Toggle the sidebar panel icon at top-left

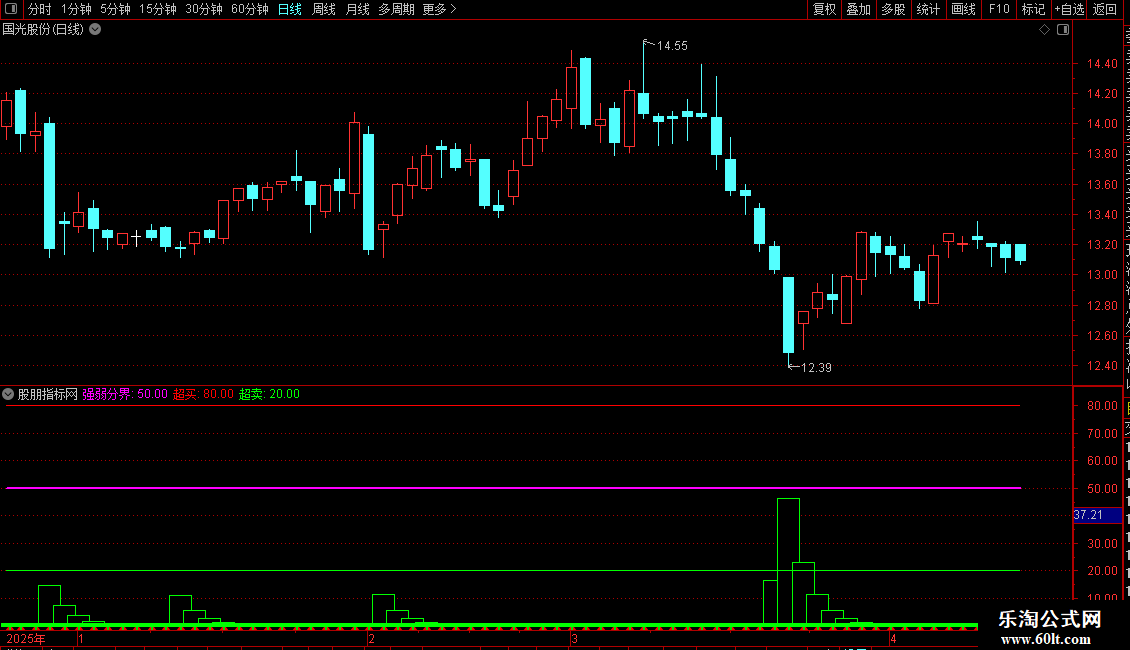(x=11, y=9)
